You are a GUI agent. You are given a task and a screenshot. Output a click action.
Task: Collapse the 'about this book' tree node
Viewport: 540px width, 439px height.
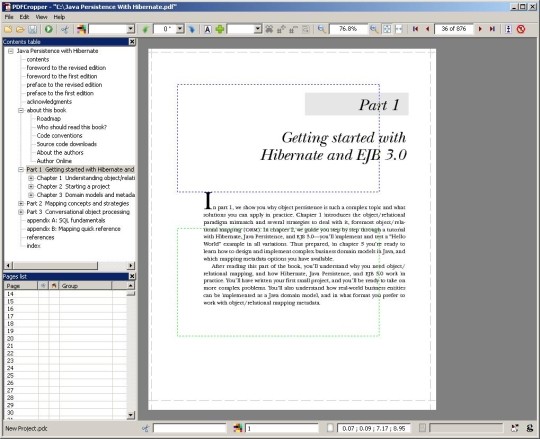(x=21, y=110)
